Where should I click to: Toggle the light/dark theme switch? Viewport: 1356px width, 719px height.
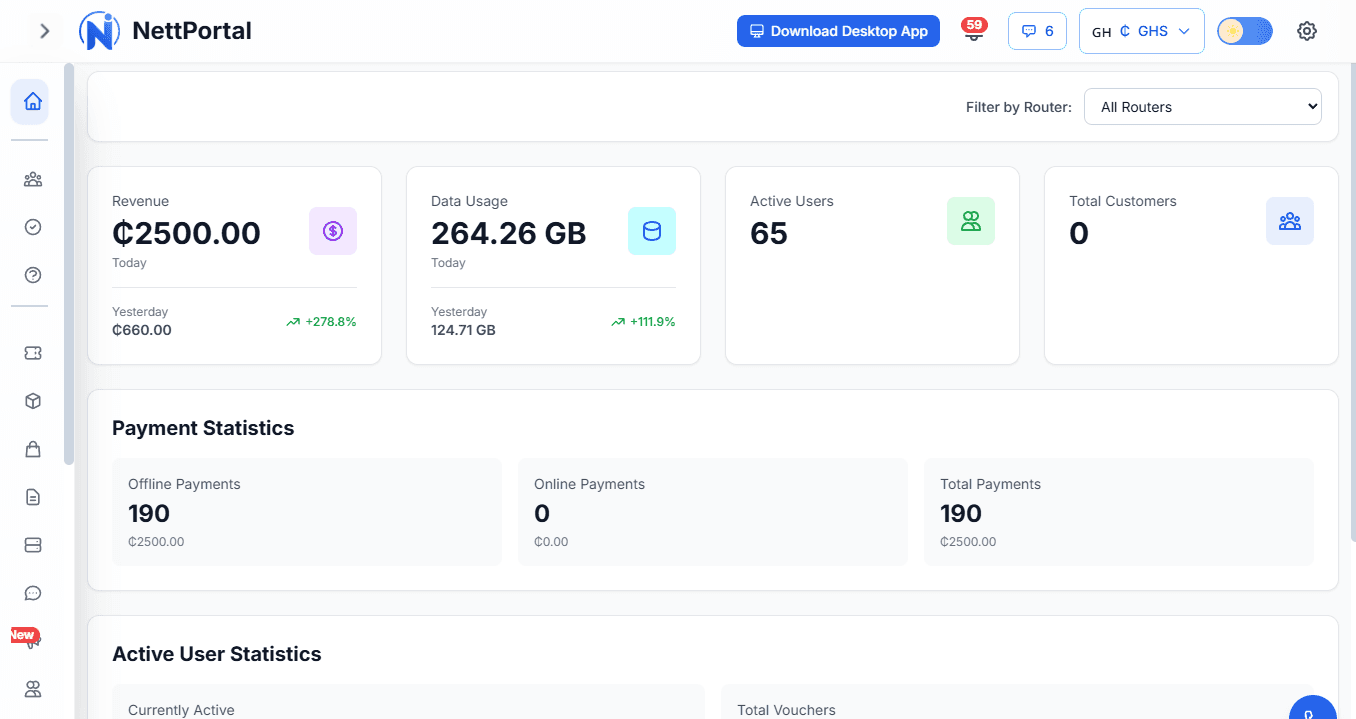(1244, 31)
